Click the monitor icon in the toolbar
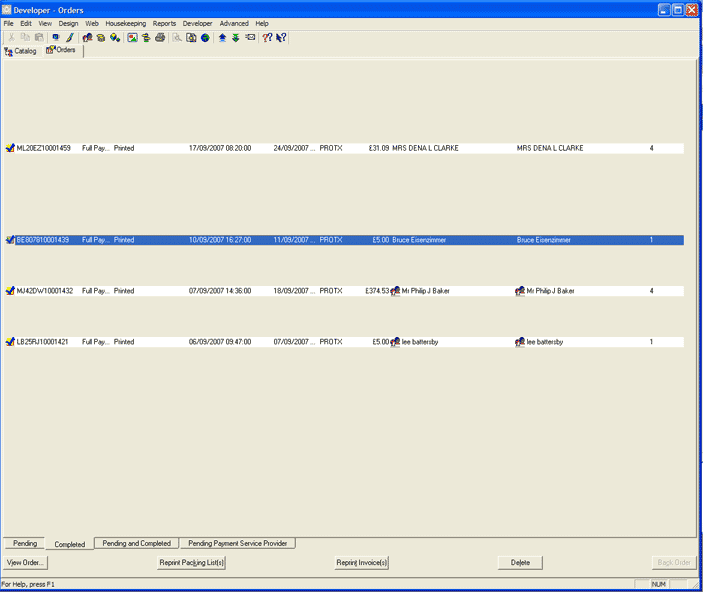The image size is (703, 592). 55,37
